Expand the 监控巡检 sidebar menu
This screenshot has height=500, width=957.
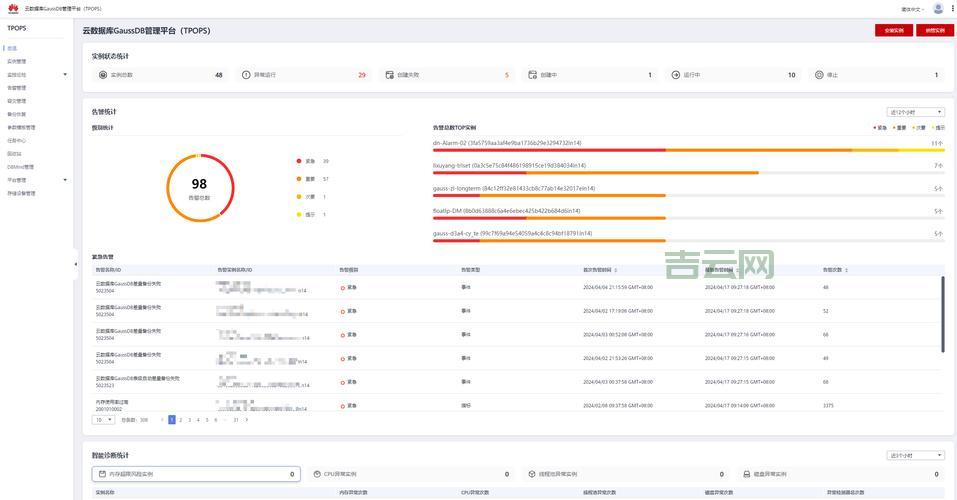[x=65, y=75]
